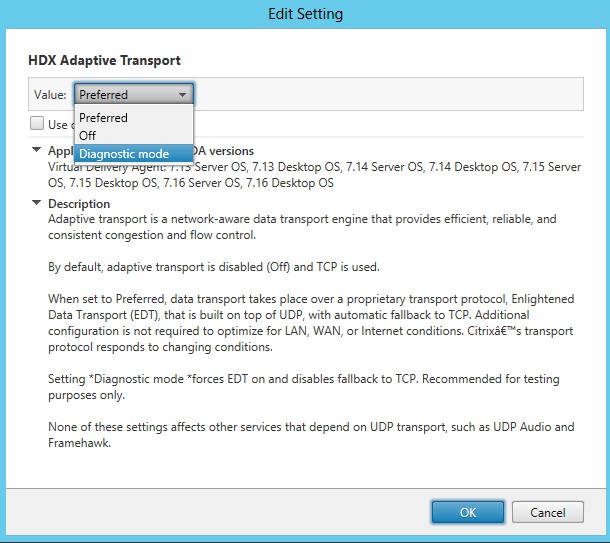Select Diagnostic mode from the dropdown list
This screenshot has height=543, width=610.
pos(124,154)
